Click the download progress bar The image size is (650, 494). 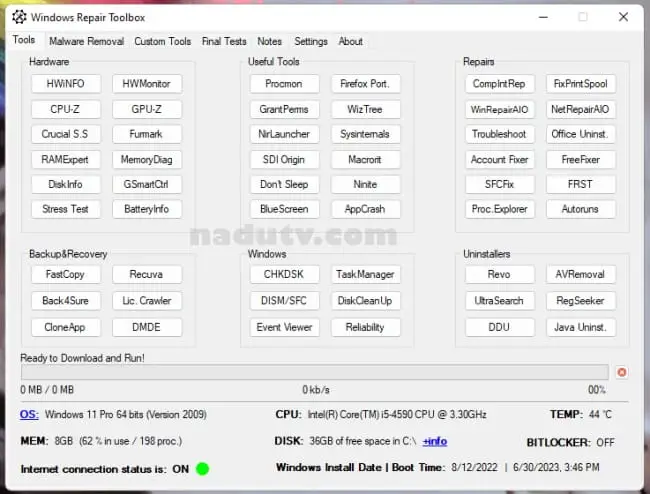tap(315, 372)
